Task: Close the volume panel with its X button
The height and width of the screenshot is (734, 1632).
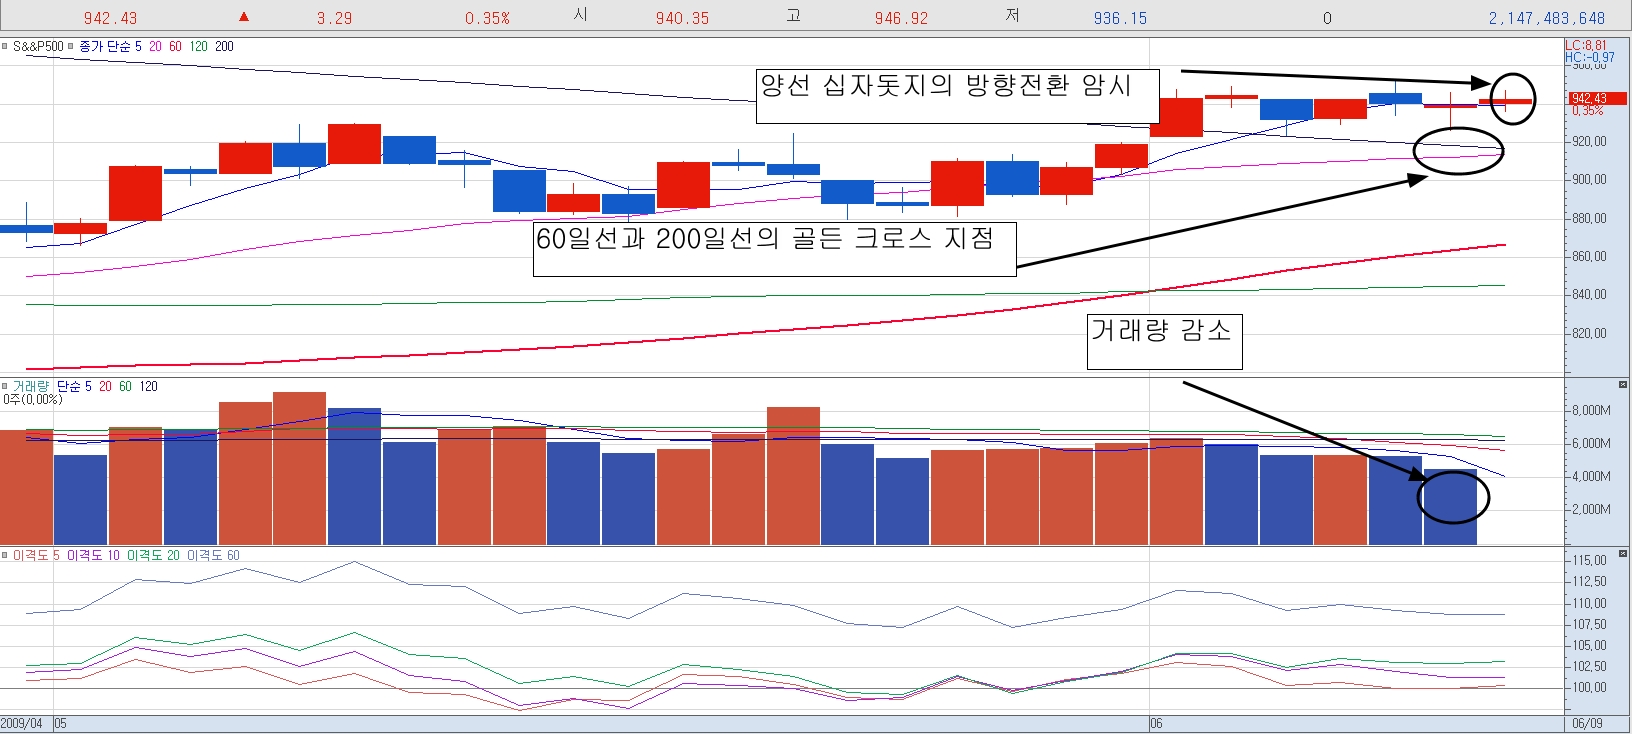Action: point(1622,385)
